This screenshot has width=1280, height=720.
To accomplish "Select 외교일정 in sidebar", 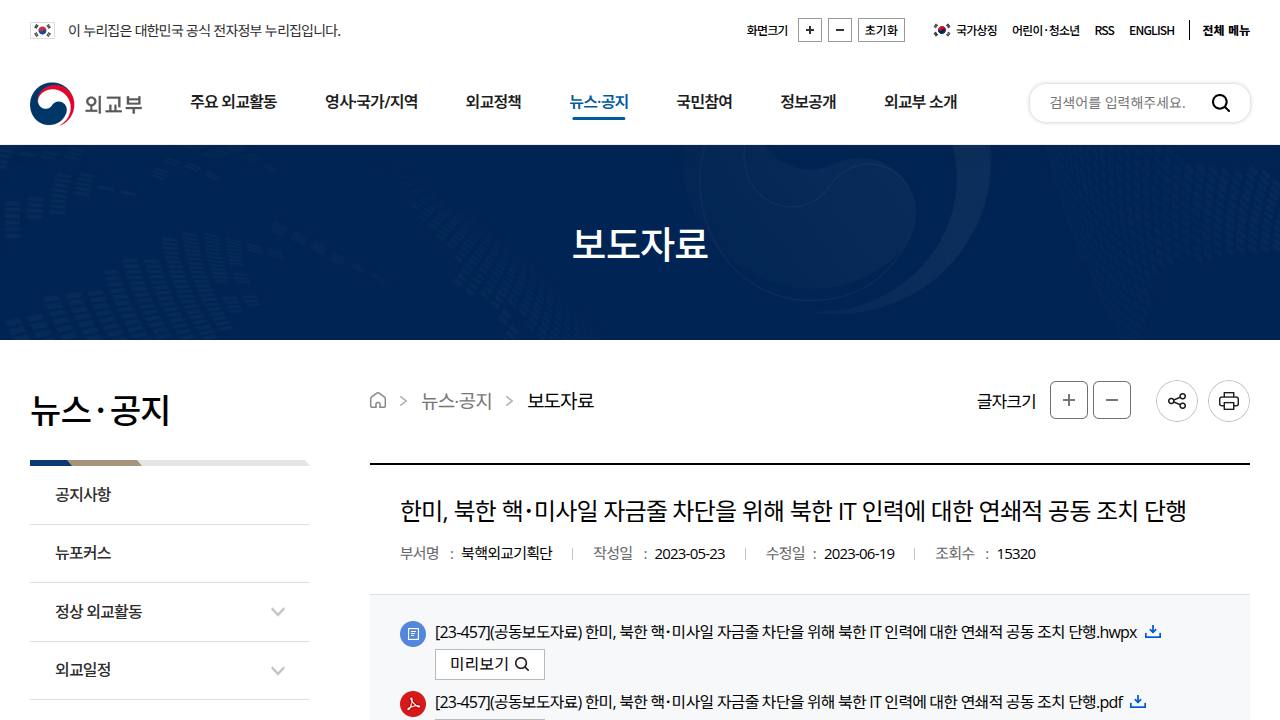I will coord(83,670).
